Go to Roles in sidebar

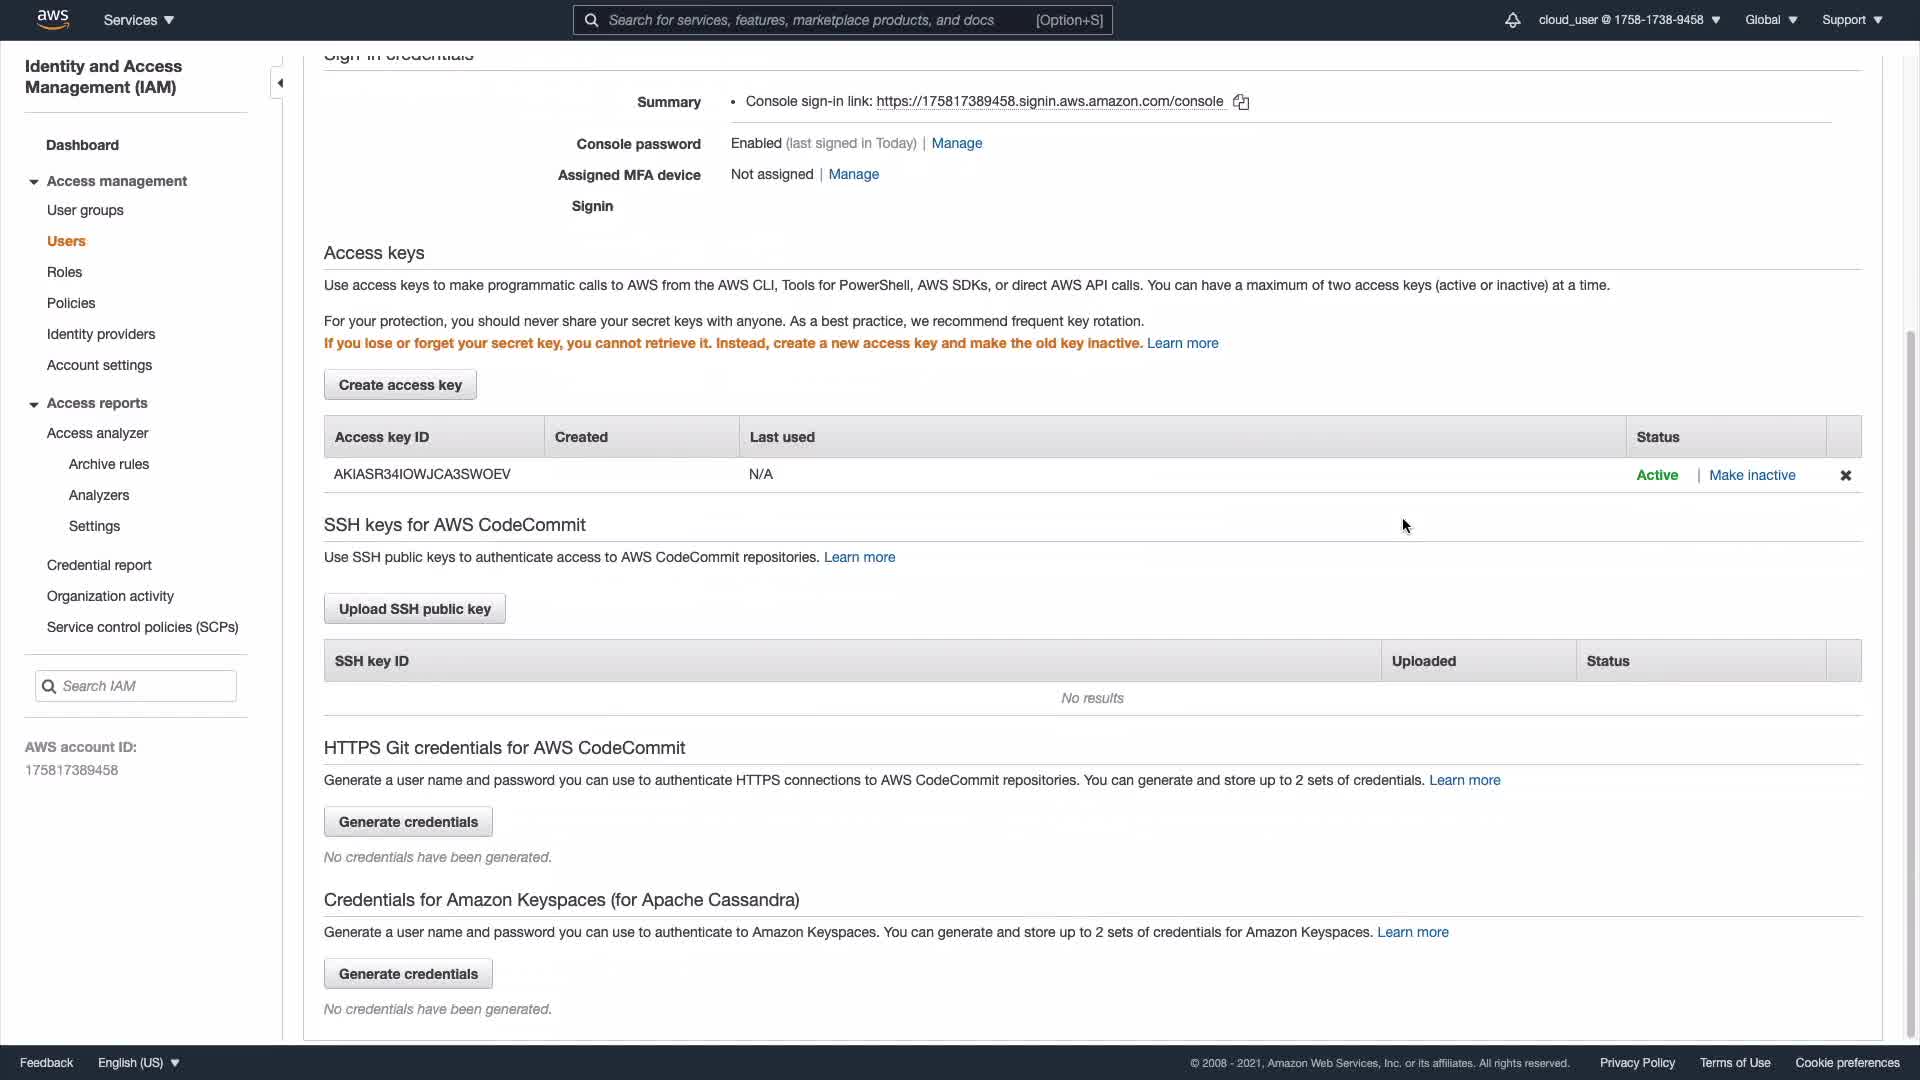pyautogui.click(x=64, y=272)
